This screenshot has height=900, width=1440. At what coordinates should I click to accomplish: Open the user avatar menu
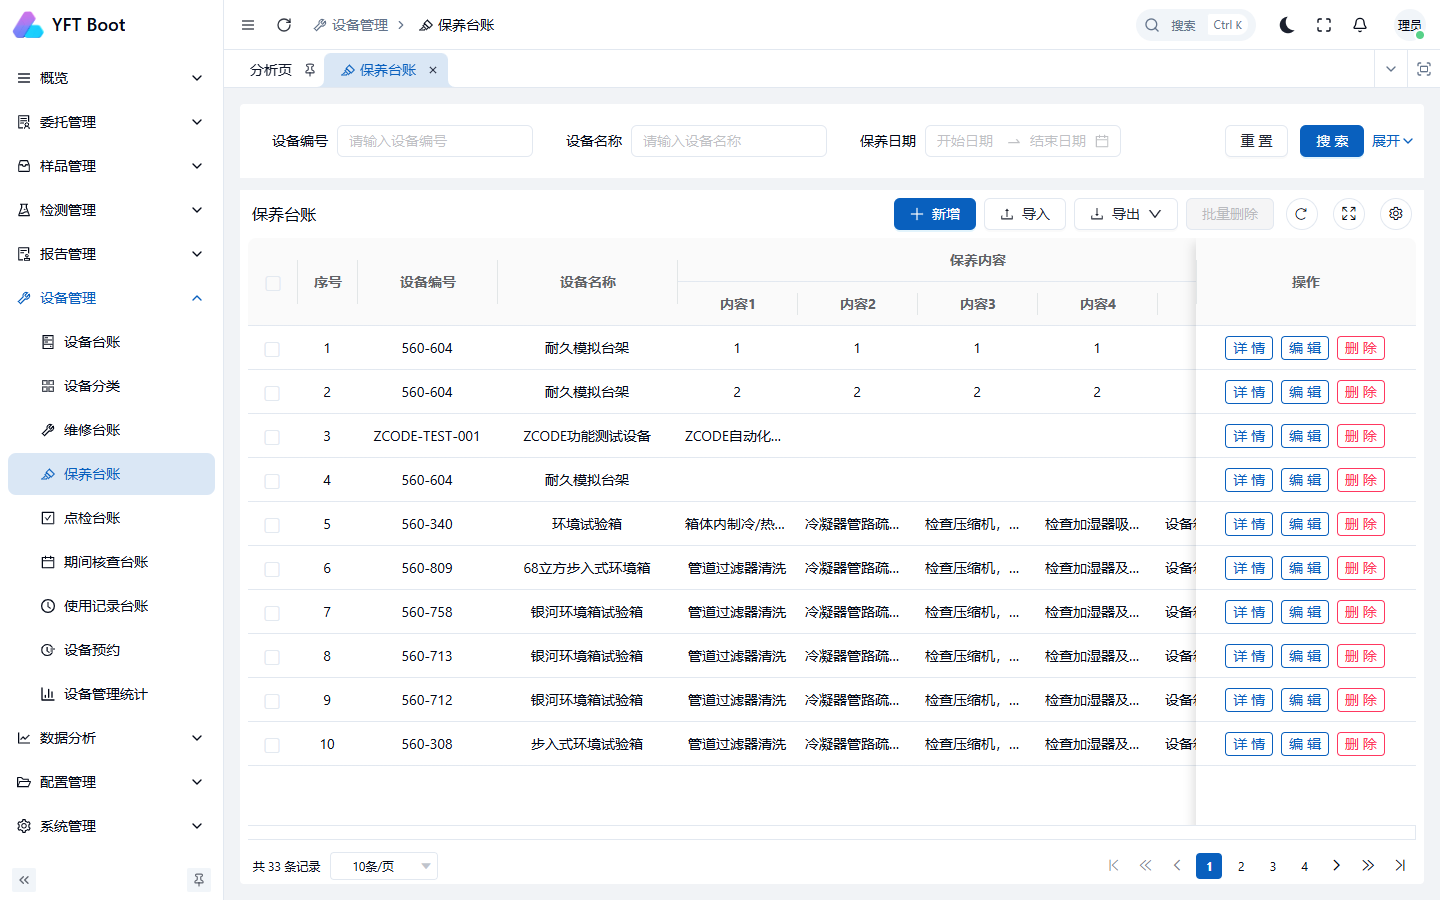point(1409,25)
